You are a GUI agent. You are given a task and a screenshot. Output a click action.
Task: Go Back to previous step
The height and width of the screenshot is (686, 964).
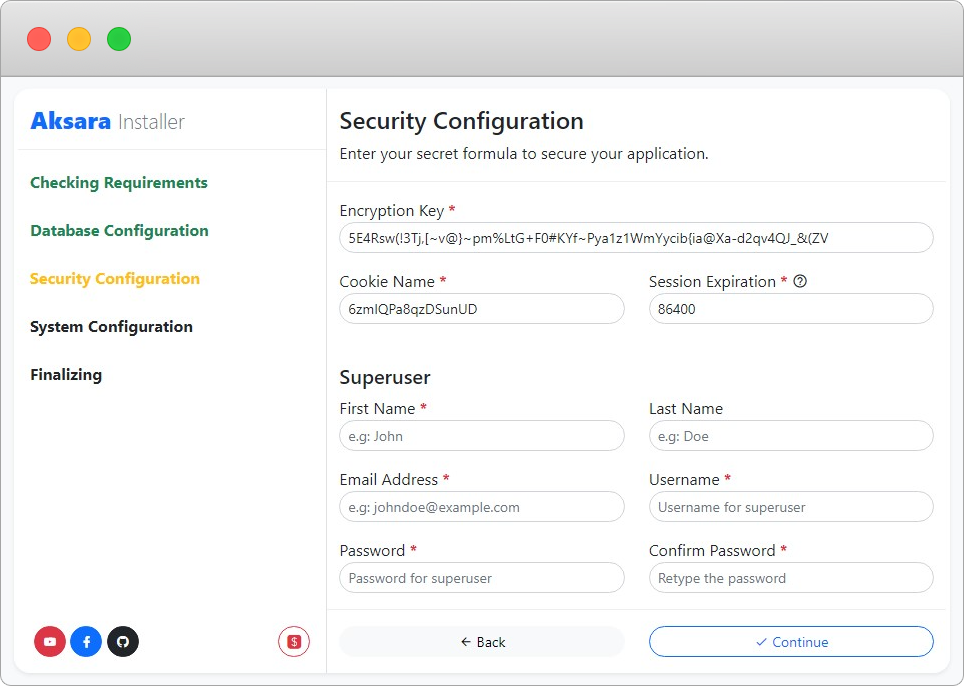[x=482, y=642]
